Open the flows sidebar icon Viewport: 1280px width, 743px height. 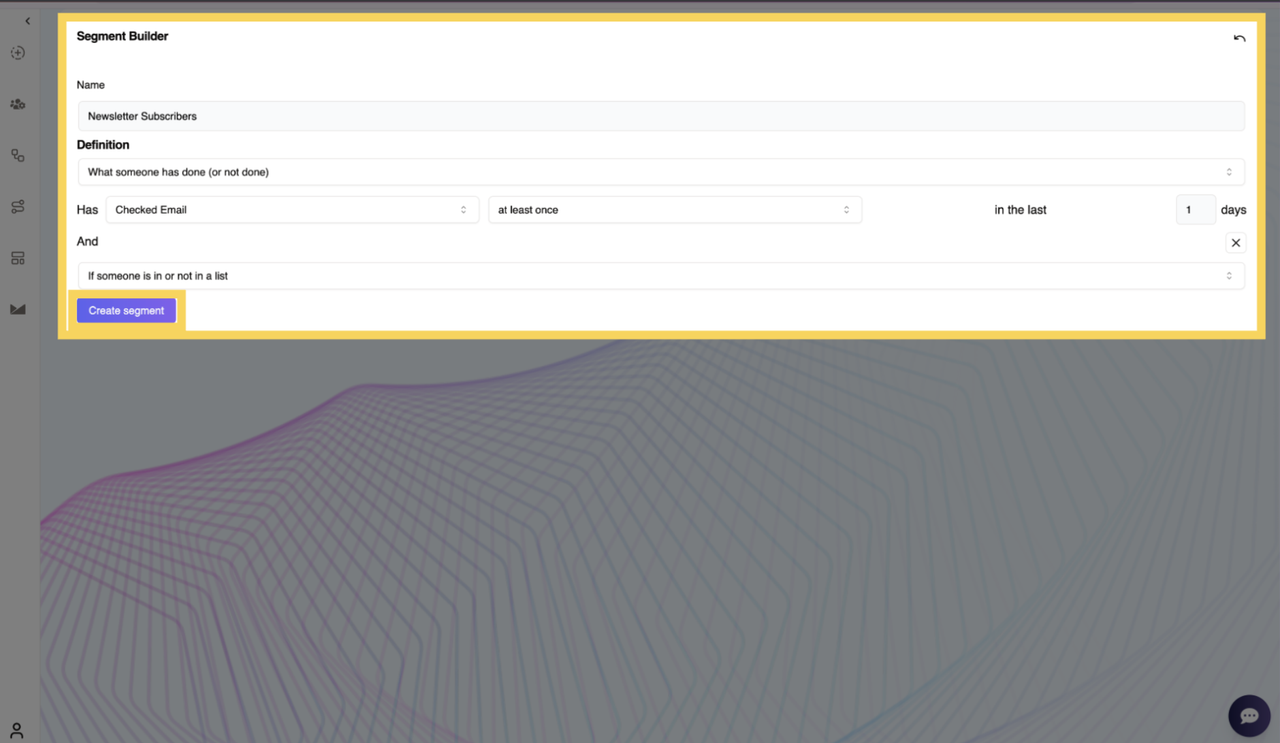coord(18,207)
